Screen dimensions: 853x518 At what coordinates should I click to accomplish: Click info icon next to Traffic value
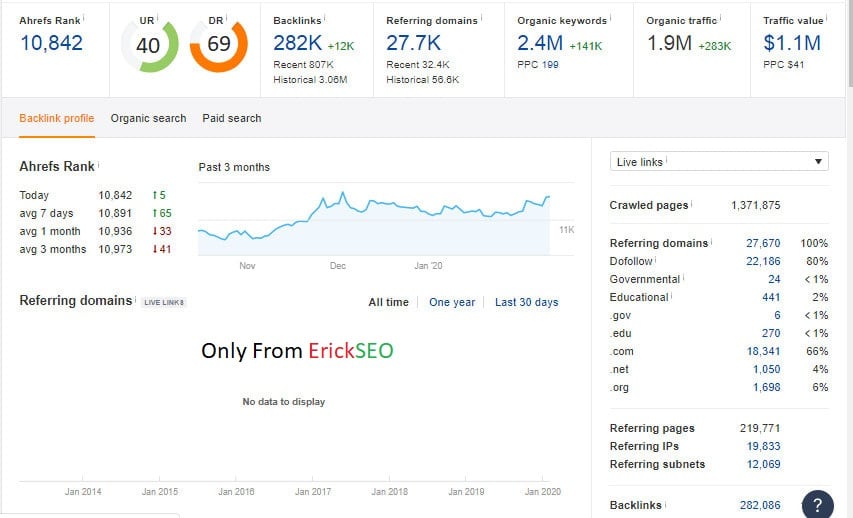[x=825, y=19]
